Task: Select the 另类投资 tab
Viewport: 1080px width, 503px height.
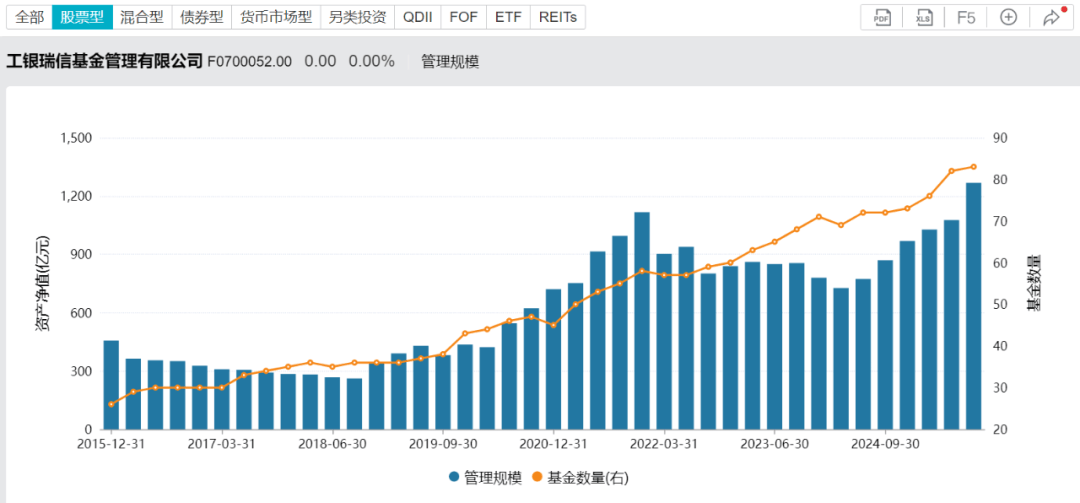Action: [x=357, y=17]
